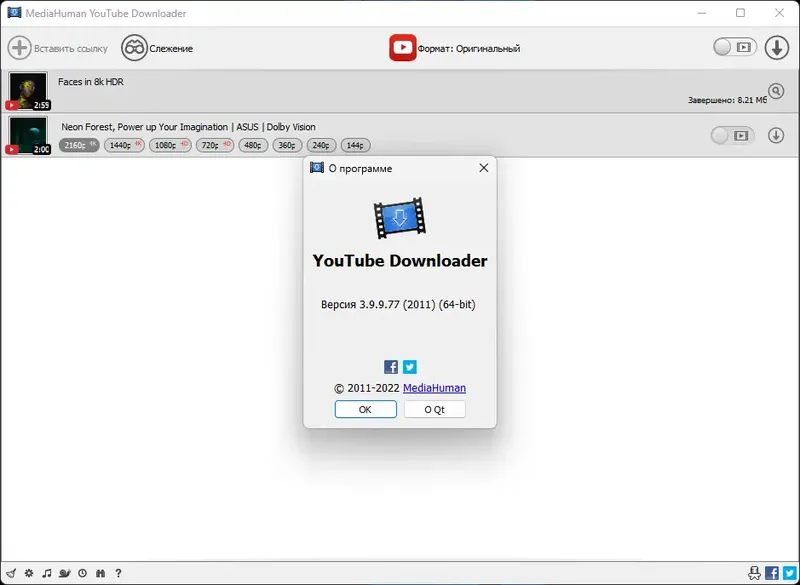Click the binoculars search icon
The height and width of the screenshot is (585, 800).
pyautogui.click(x=100, y=573)
